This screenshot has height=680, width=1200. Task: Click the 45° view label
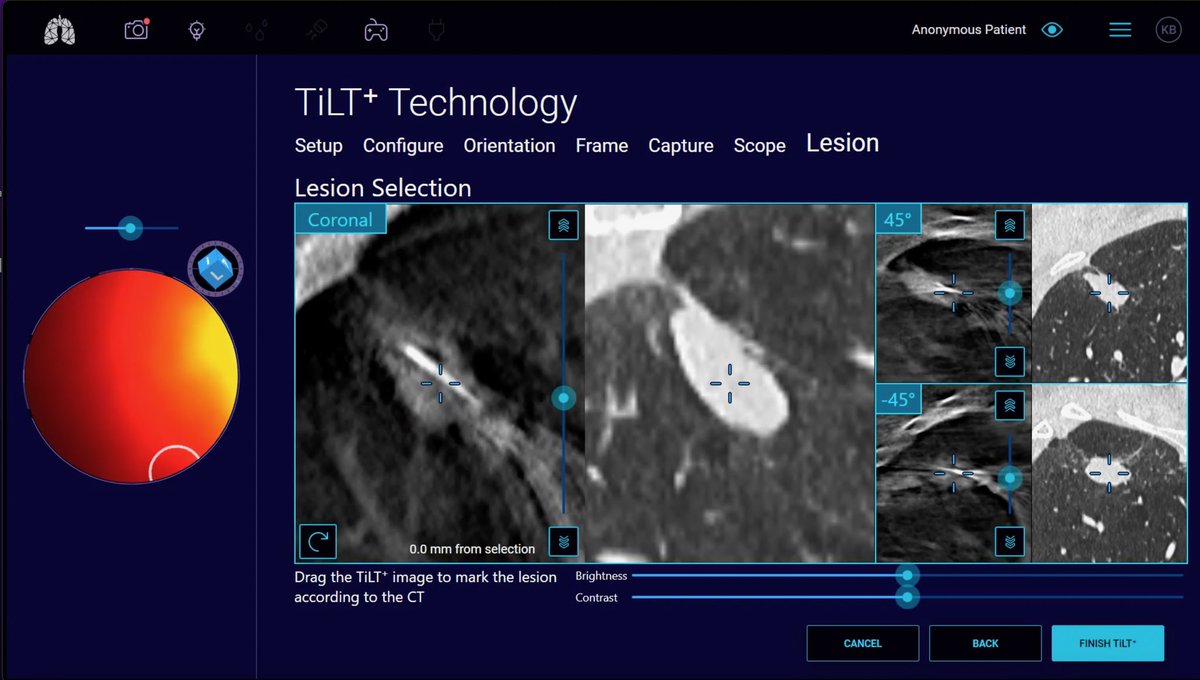pyautogui.click(x=896, y=219)
